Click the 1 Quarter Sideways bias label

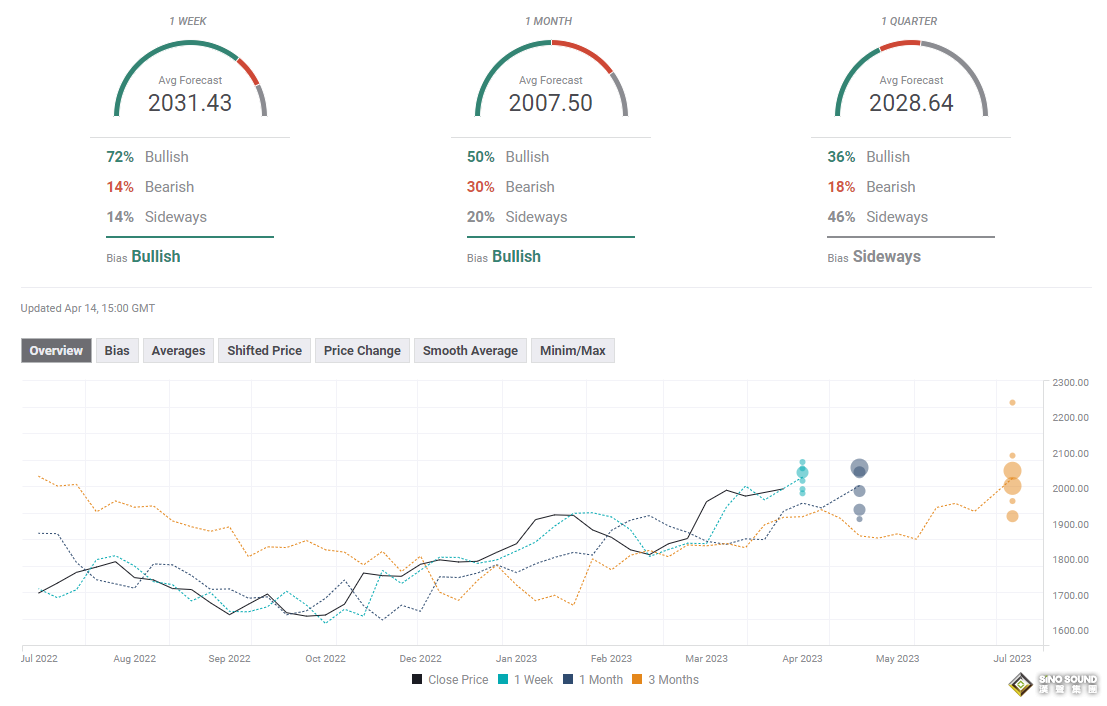(886, 257)
